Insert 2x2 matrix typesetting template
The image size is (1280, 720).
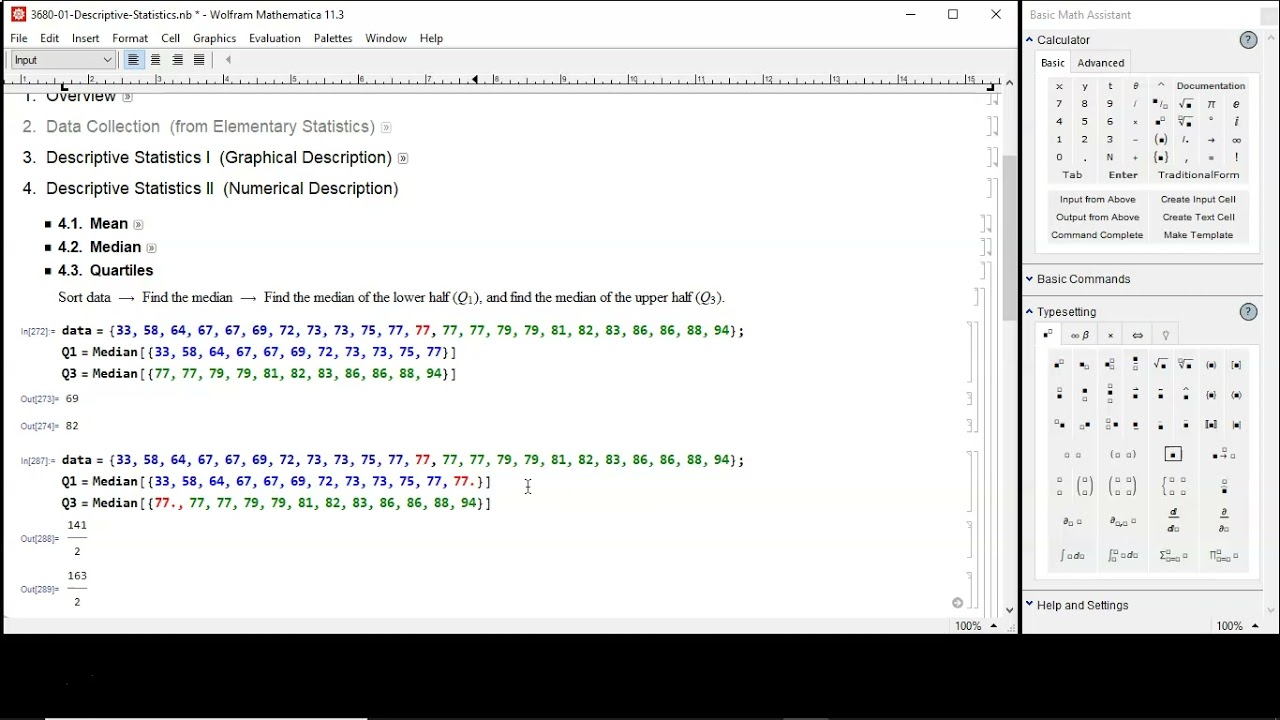pyautogui.click(x=1123, y=487)
